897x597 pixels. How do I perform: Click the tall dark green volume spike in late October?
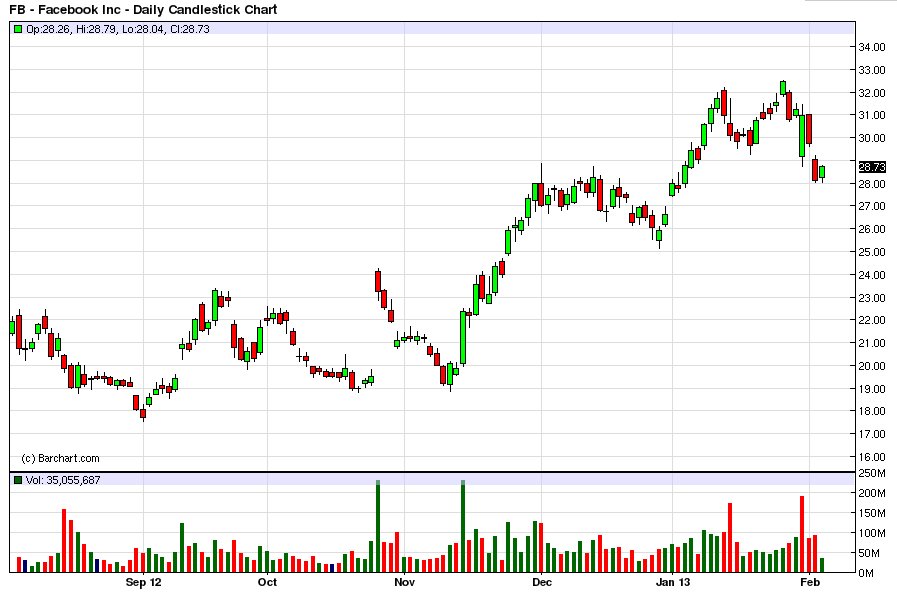tap(378, 526)
